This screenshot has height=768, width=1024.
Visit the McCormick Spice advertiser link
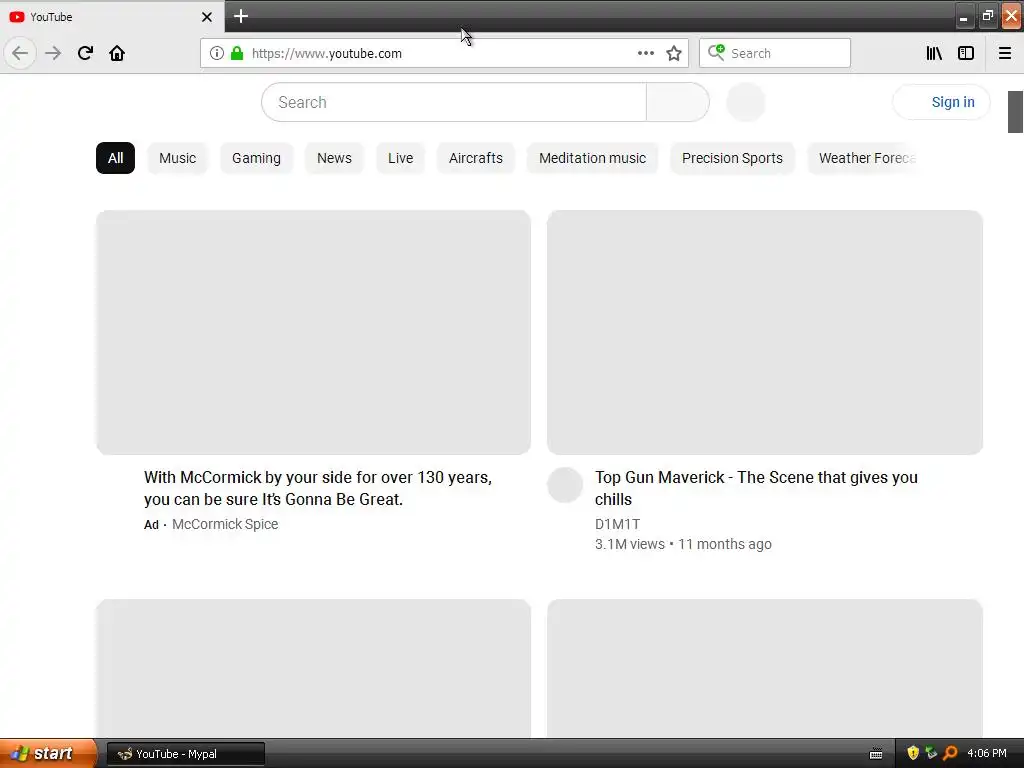click(x=225, y=524)
